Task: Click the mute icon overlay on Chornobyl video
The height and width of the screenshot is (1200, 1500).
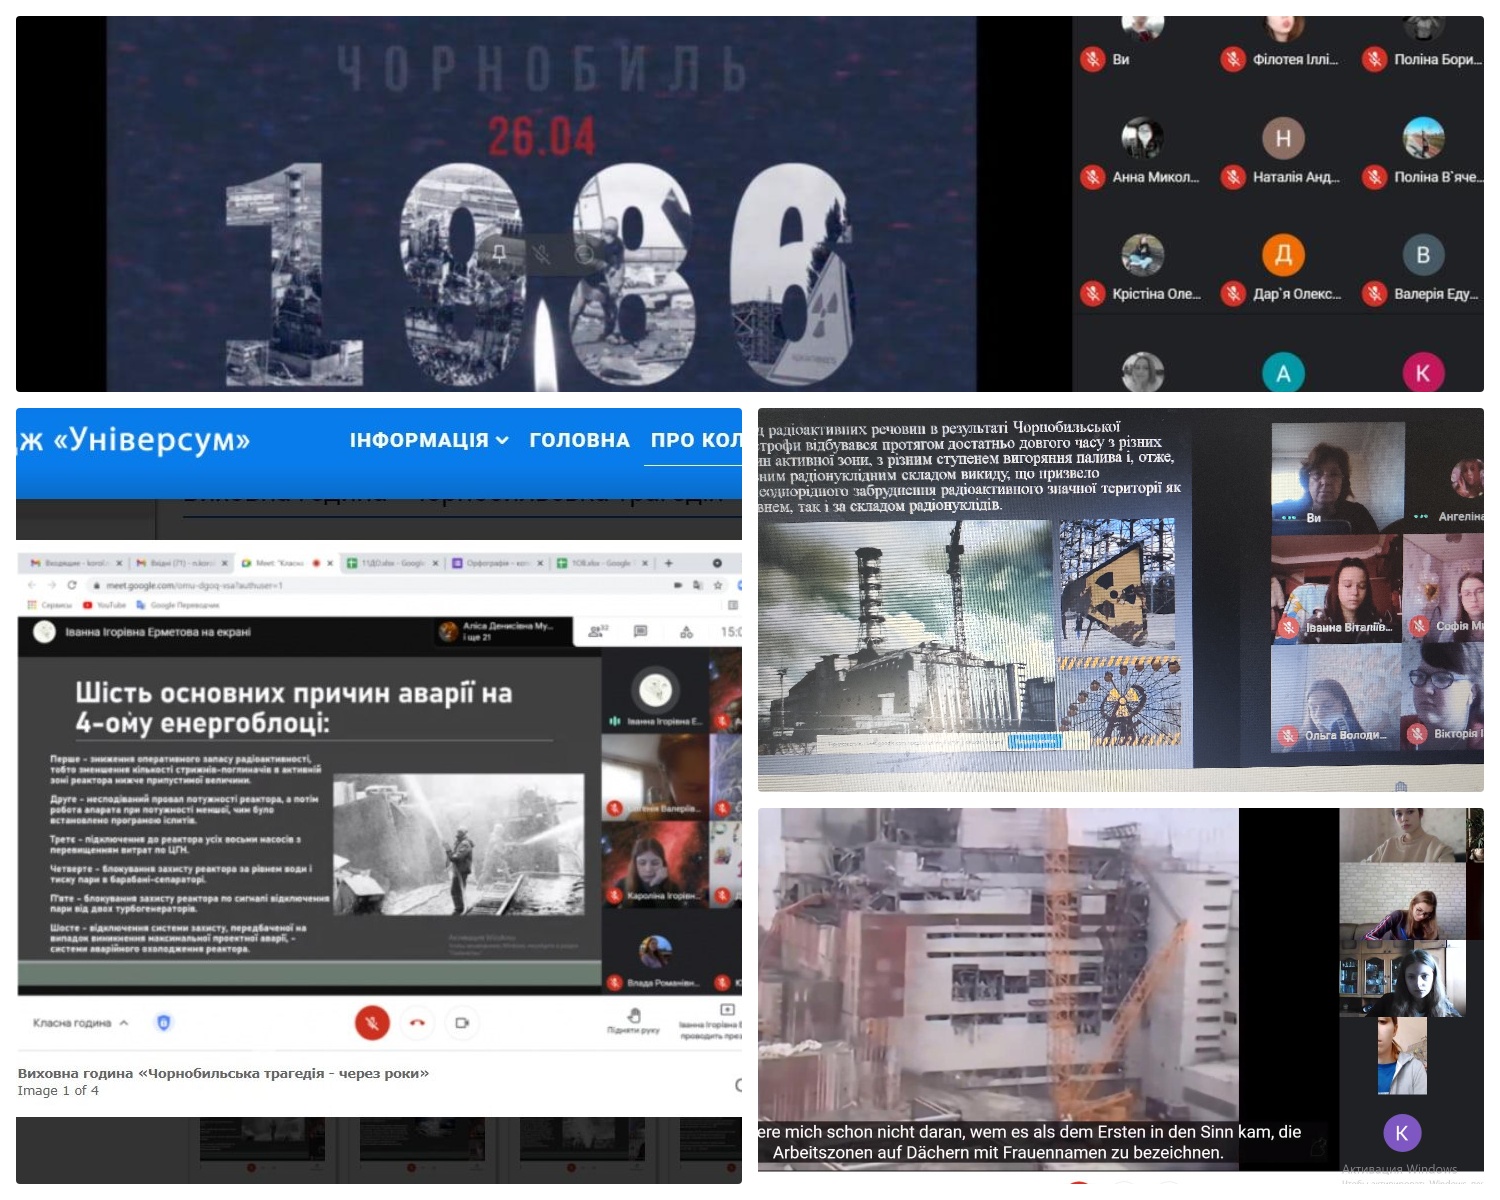Action: [x=541, y=254]
